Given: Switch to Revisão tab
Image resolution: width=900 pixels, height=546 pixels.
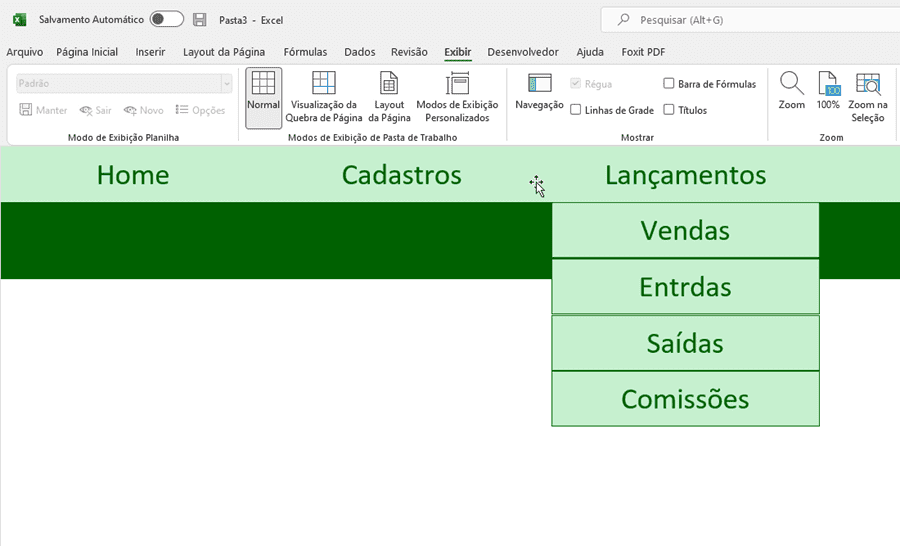Looking at the screenshot, I should 409,52.
